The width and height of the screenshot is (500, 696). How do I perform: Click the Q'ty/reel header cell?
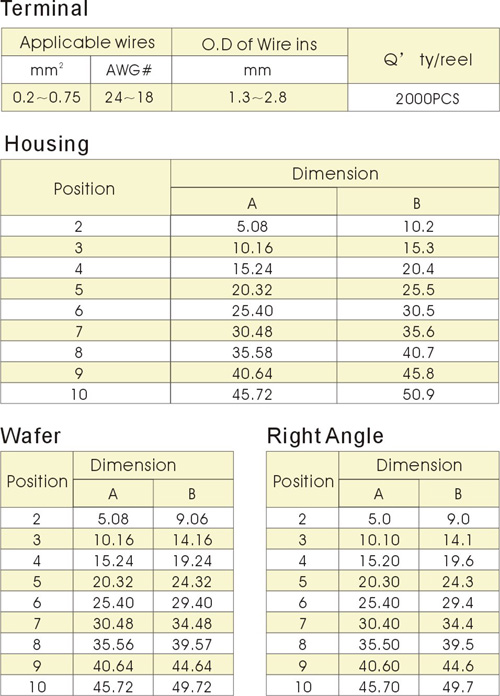pyautogui.click(x=423, y=56)
